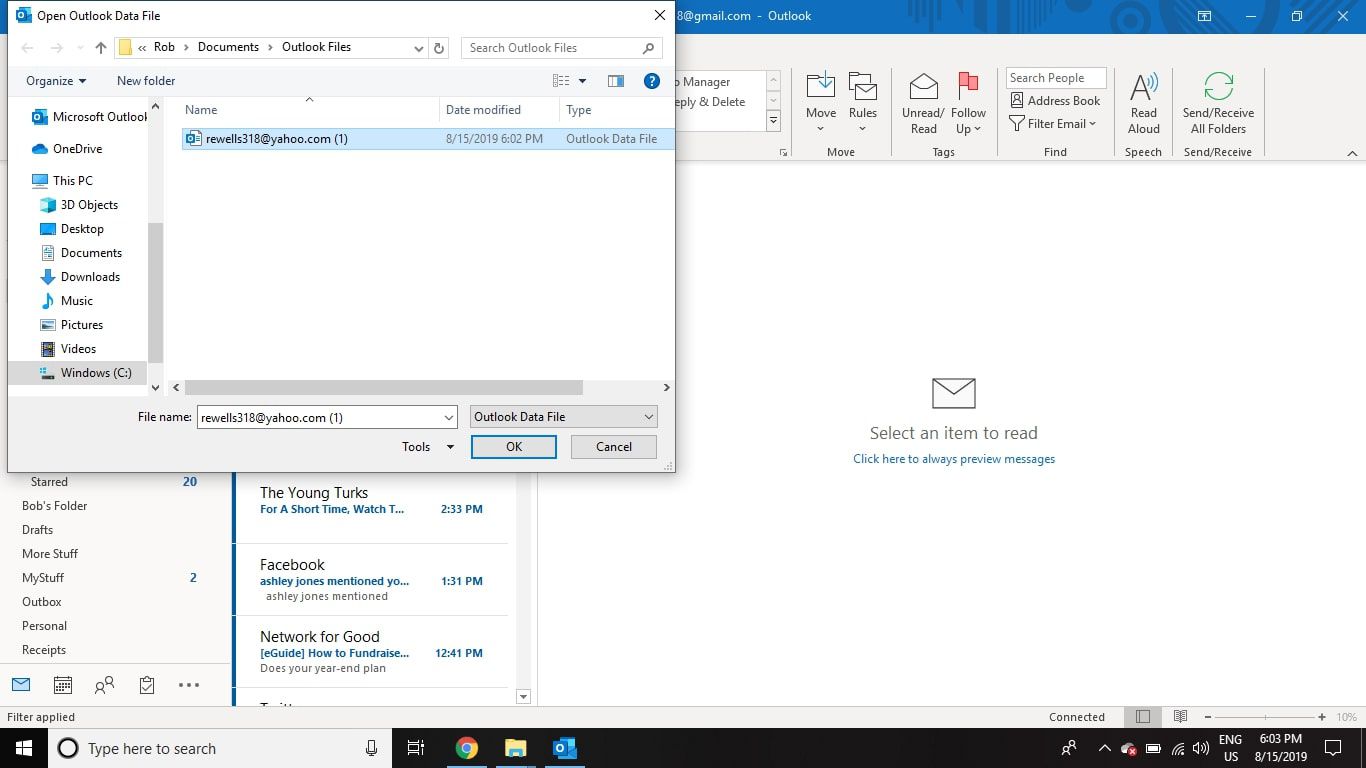This screenshot has height=768, width=1366.
Task: Open Desktop folder in tree
Action: point(72,229)
